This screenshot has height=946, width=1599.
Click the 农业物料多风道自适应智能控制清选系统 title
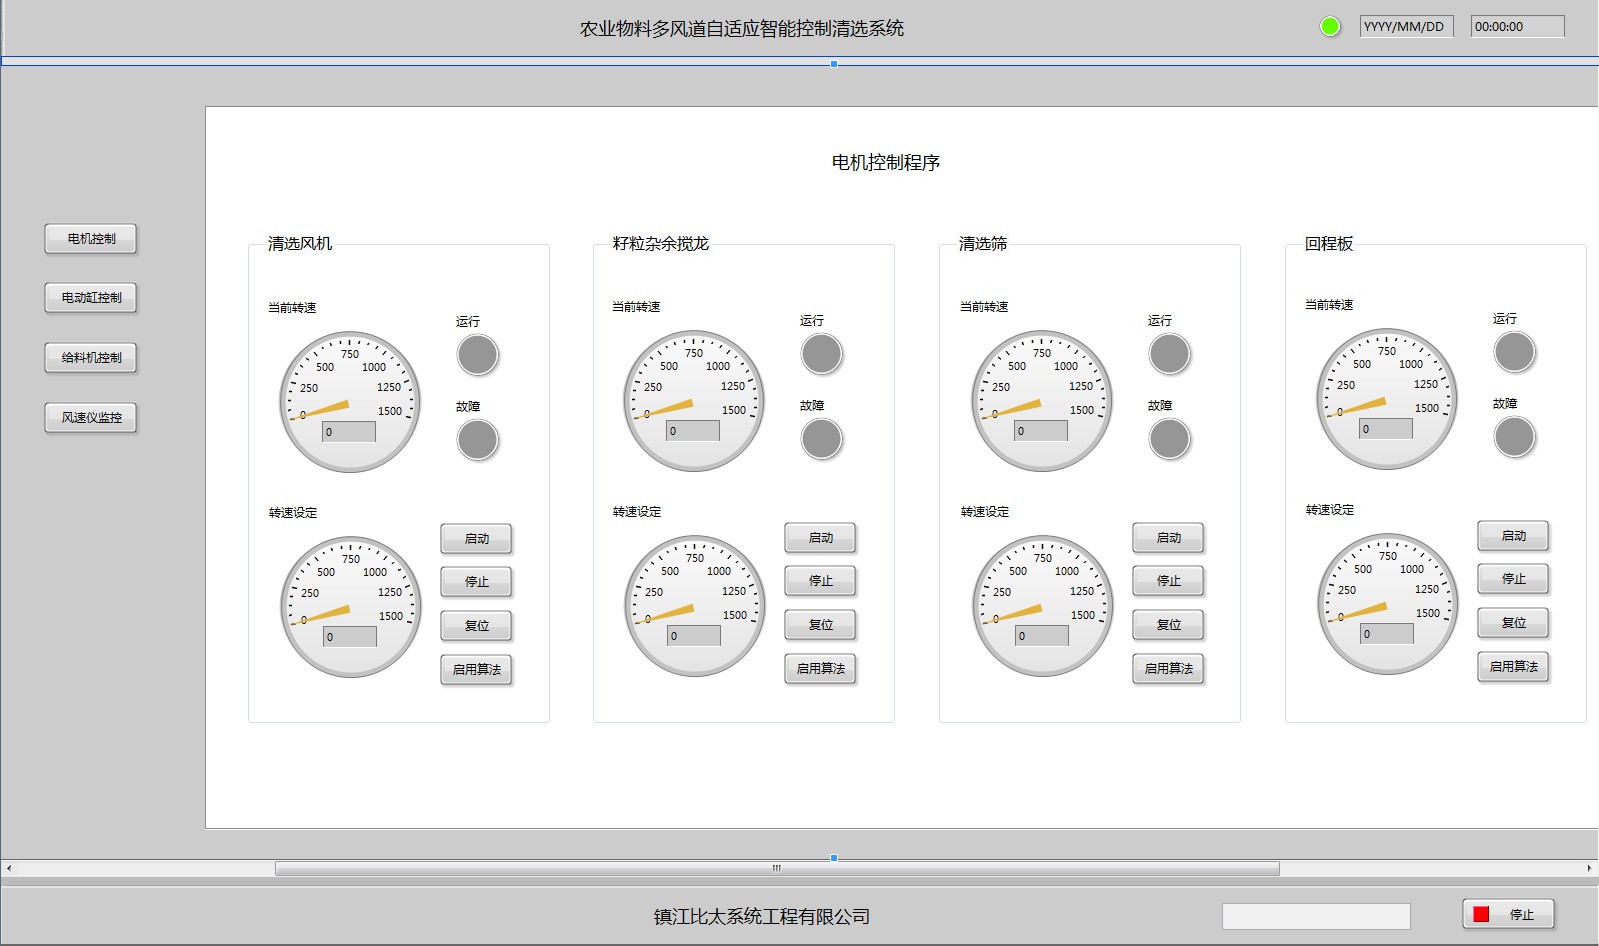tap(742, 29)
